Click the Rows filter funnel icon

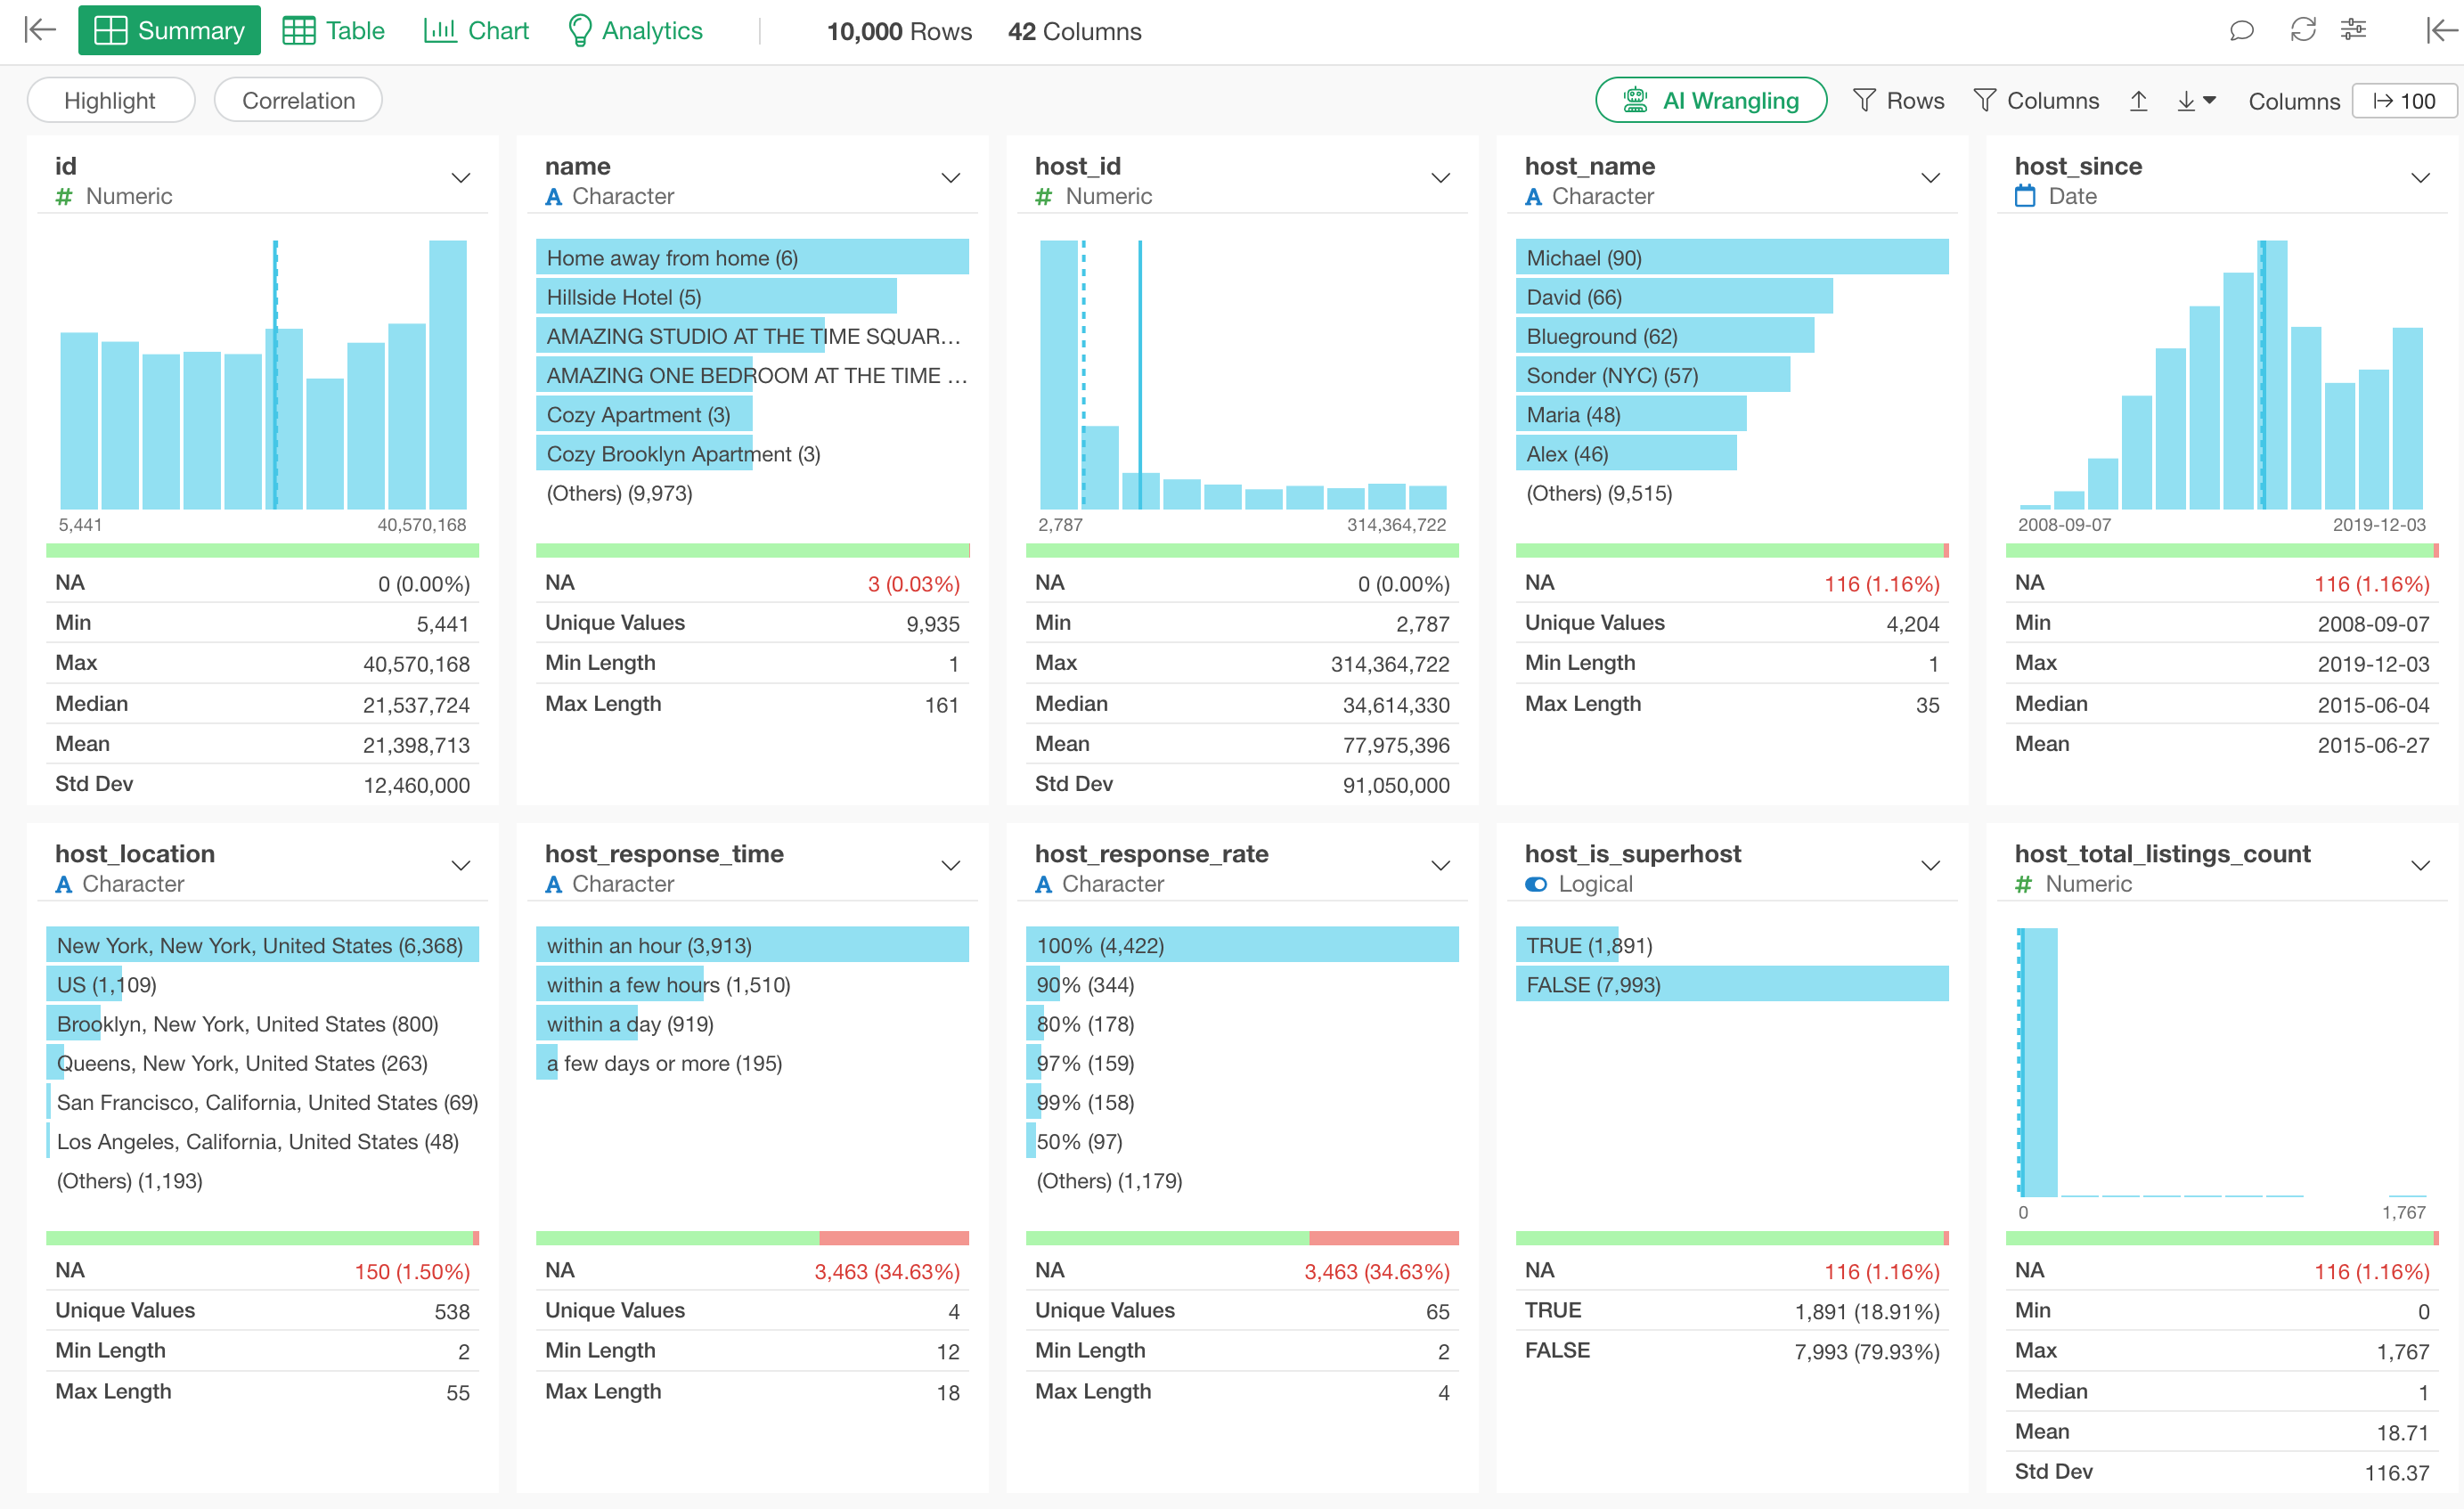[1864, 101]
